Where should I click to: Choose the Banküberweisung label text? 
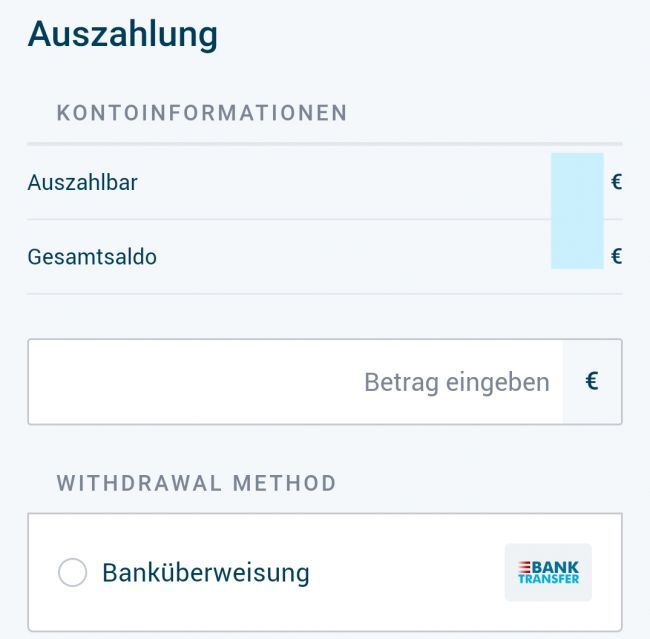205,573
